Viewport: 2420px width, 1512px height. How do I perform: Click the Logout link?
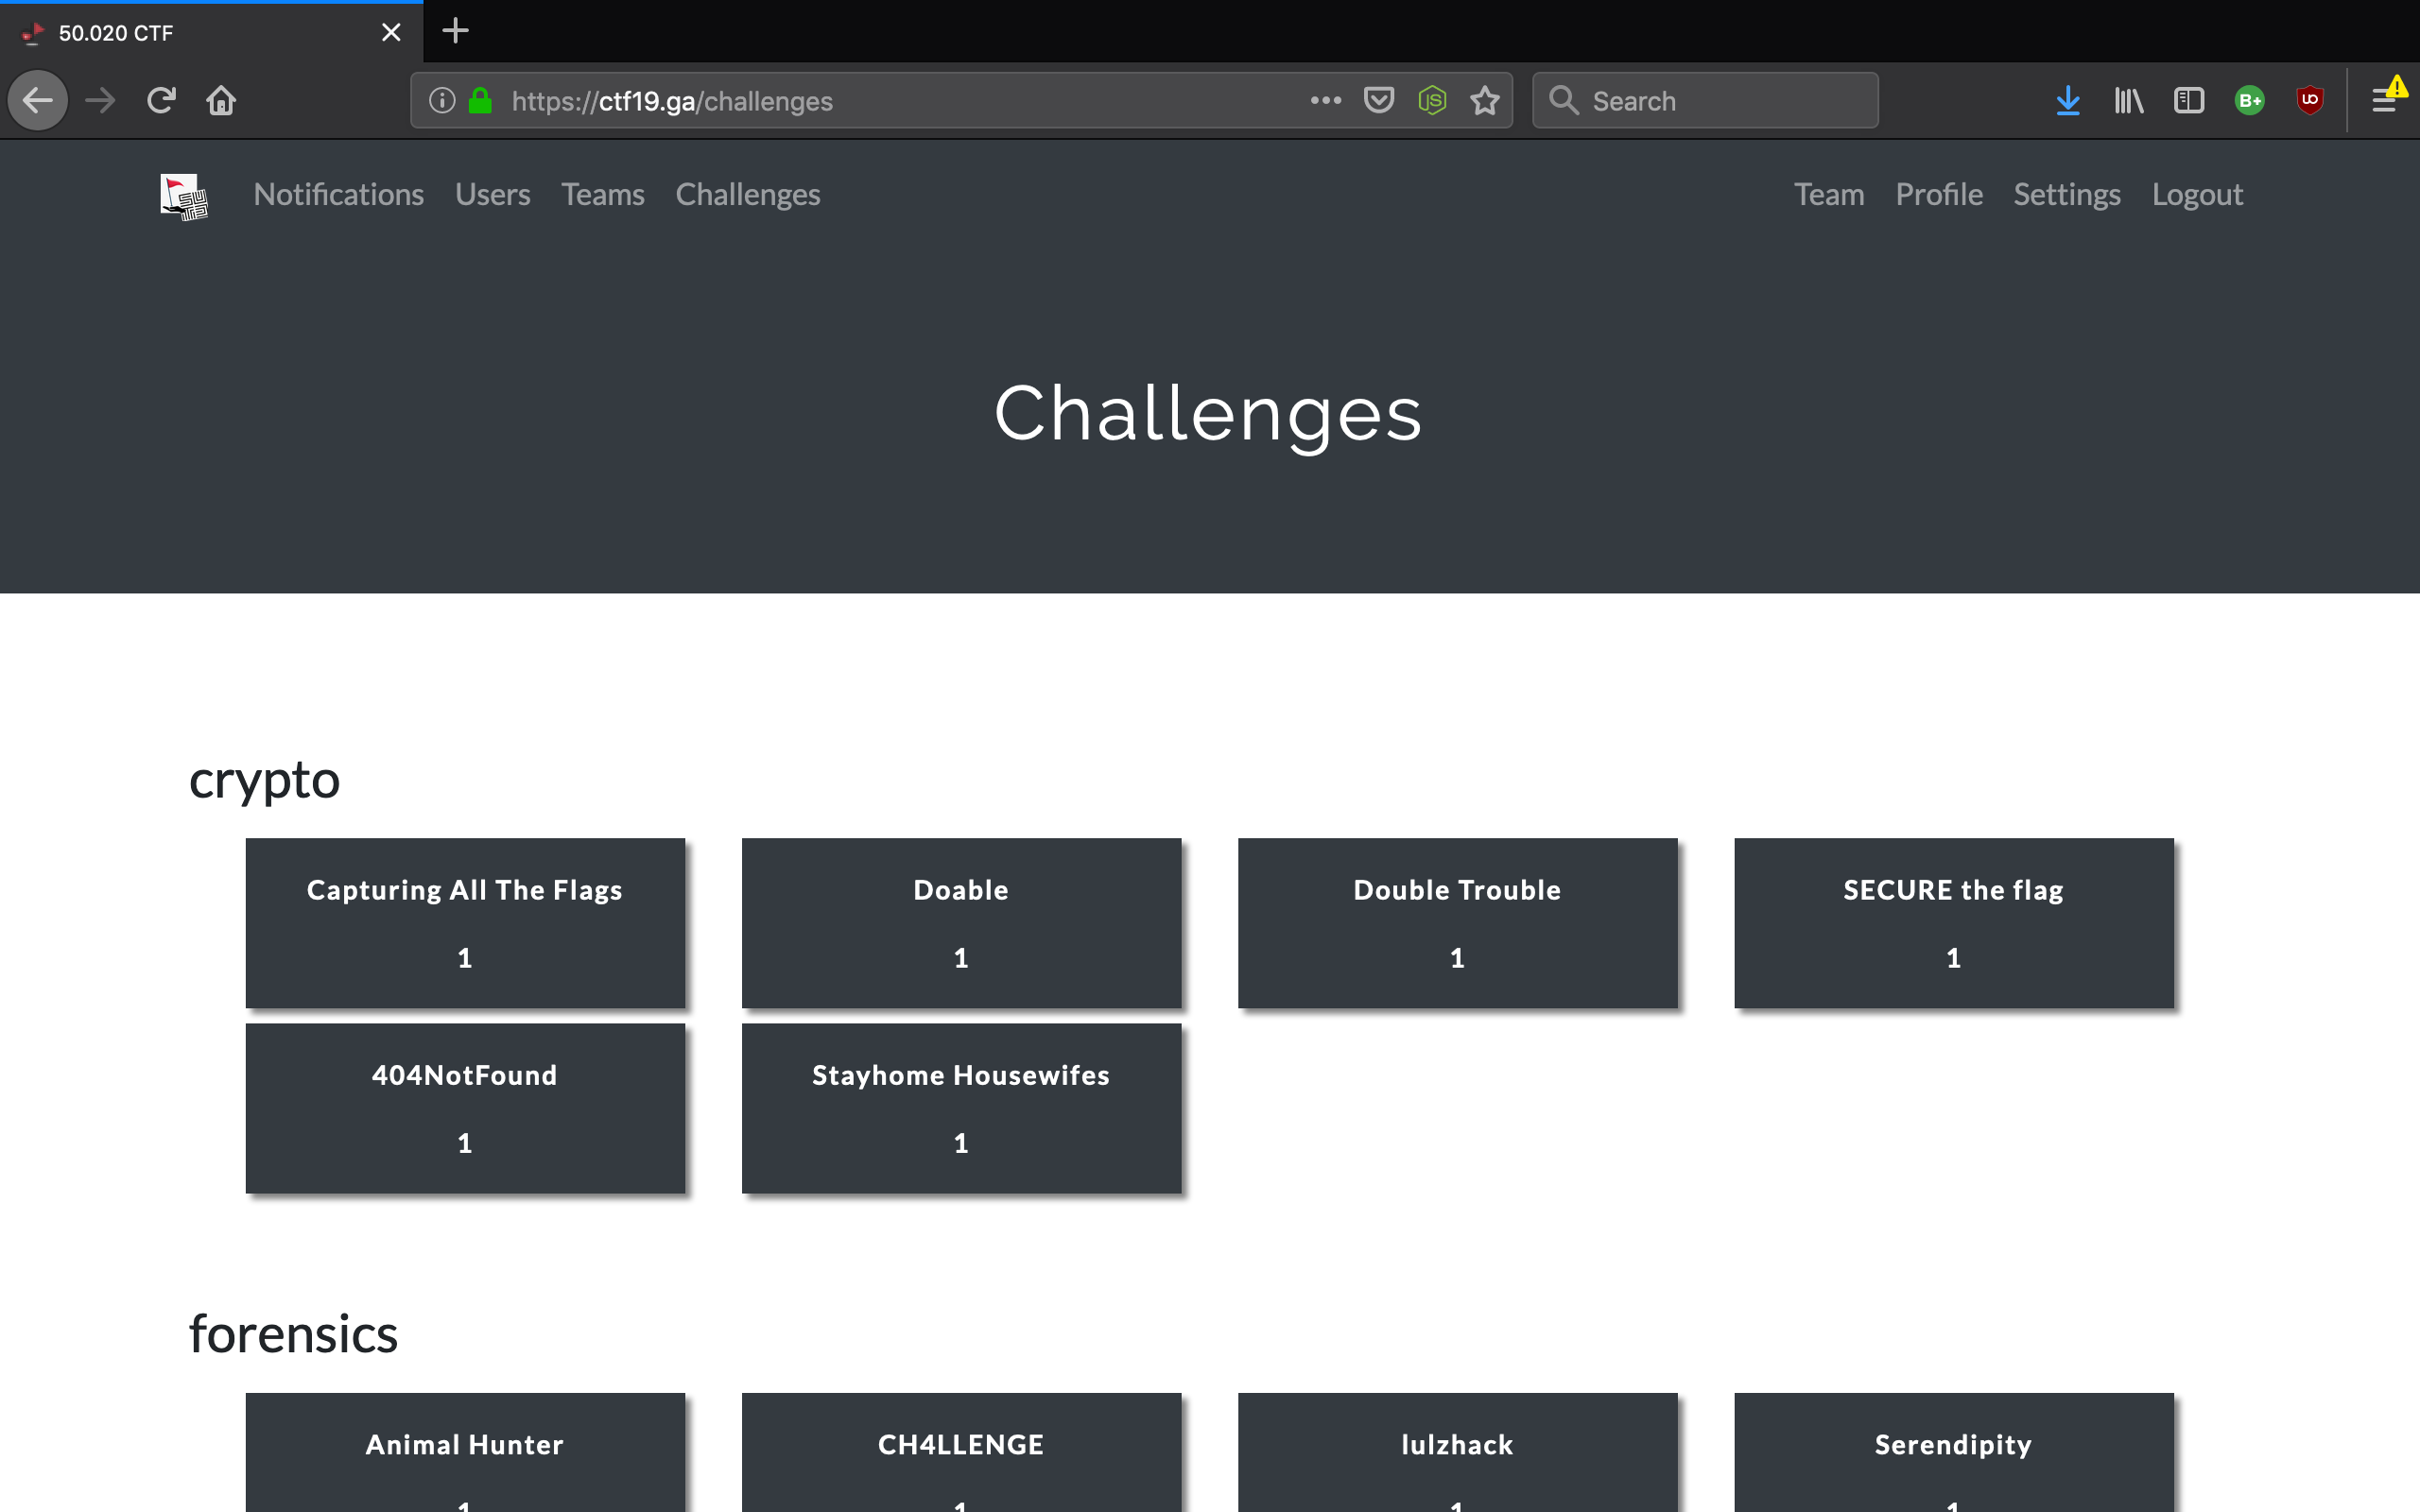point(2197,194)
